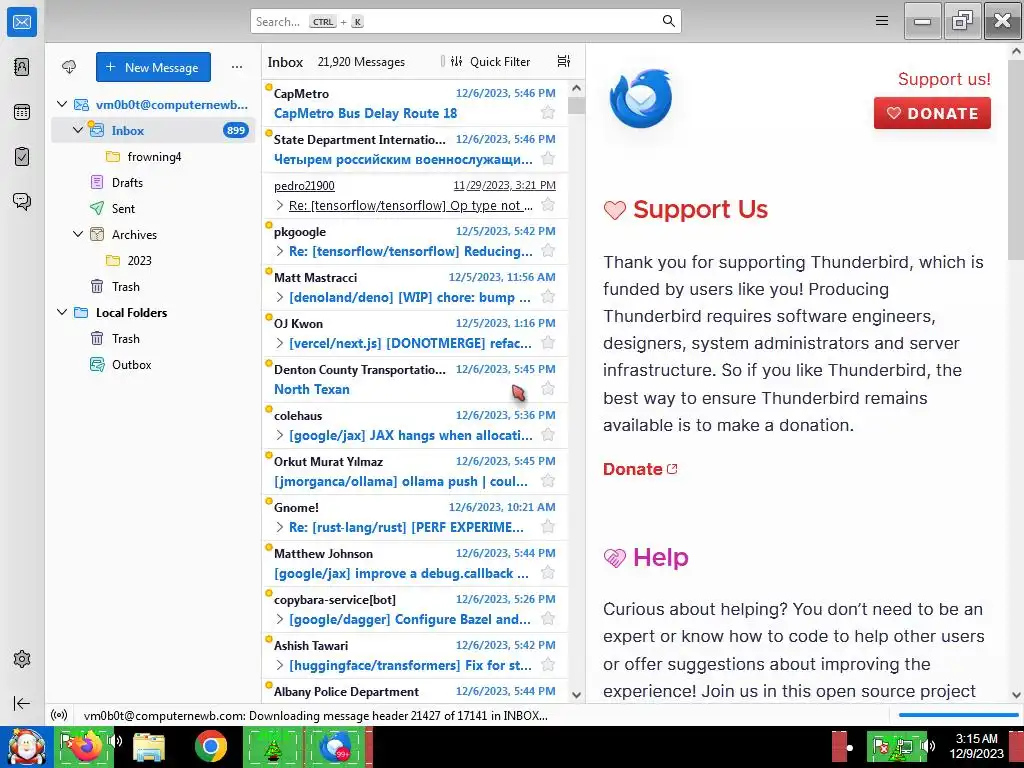Open the Albany Police Department message

(x=415, y=691)
